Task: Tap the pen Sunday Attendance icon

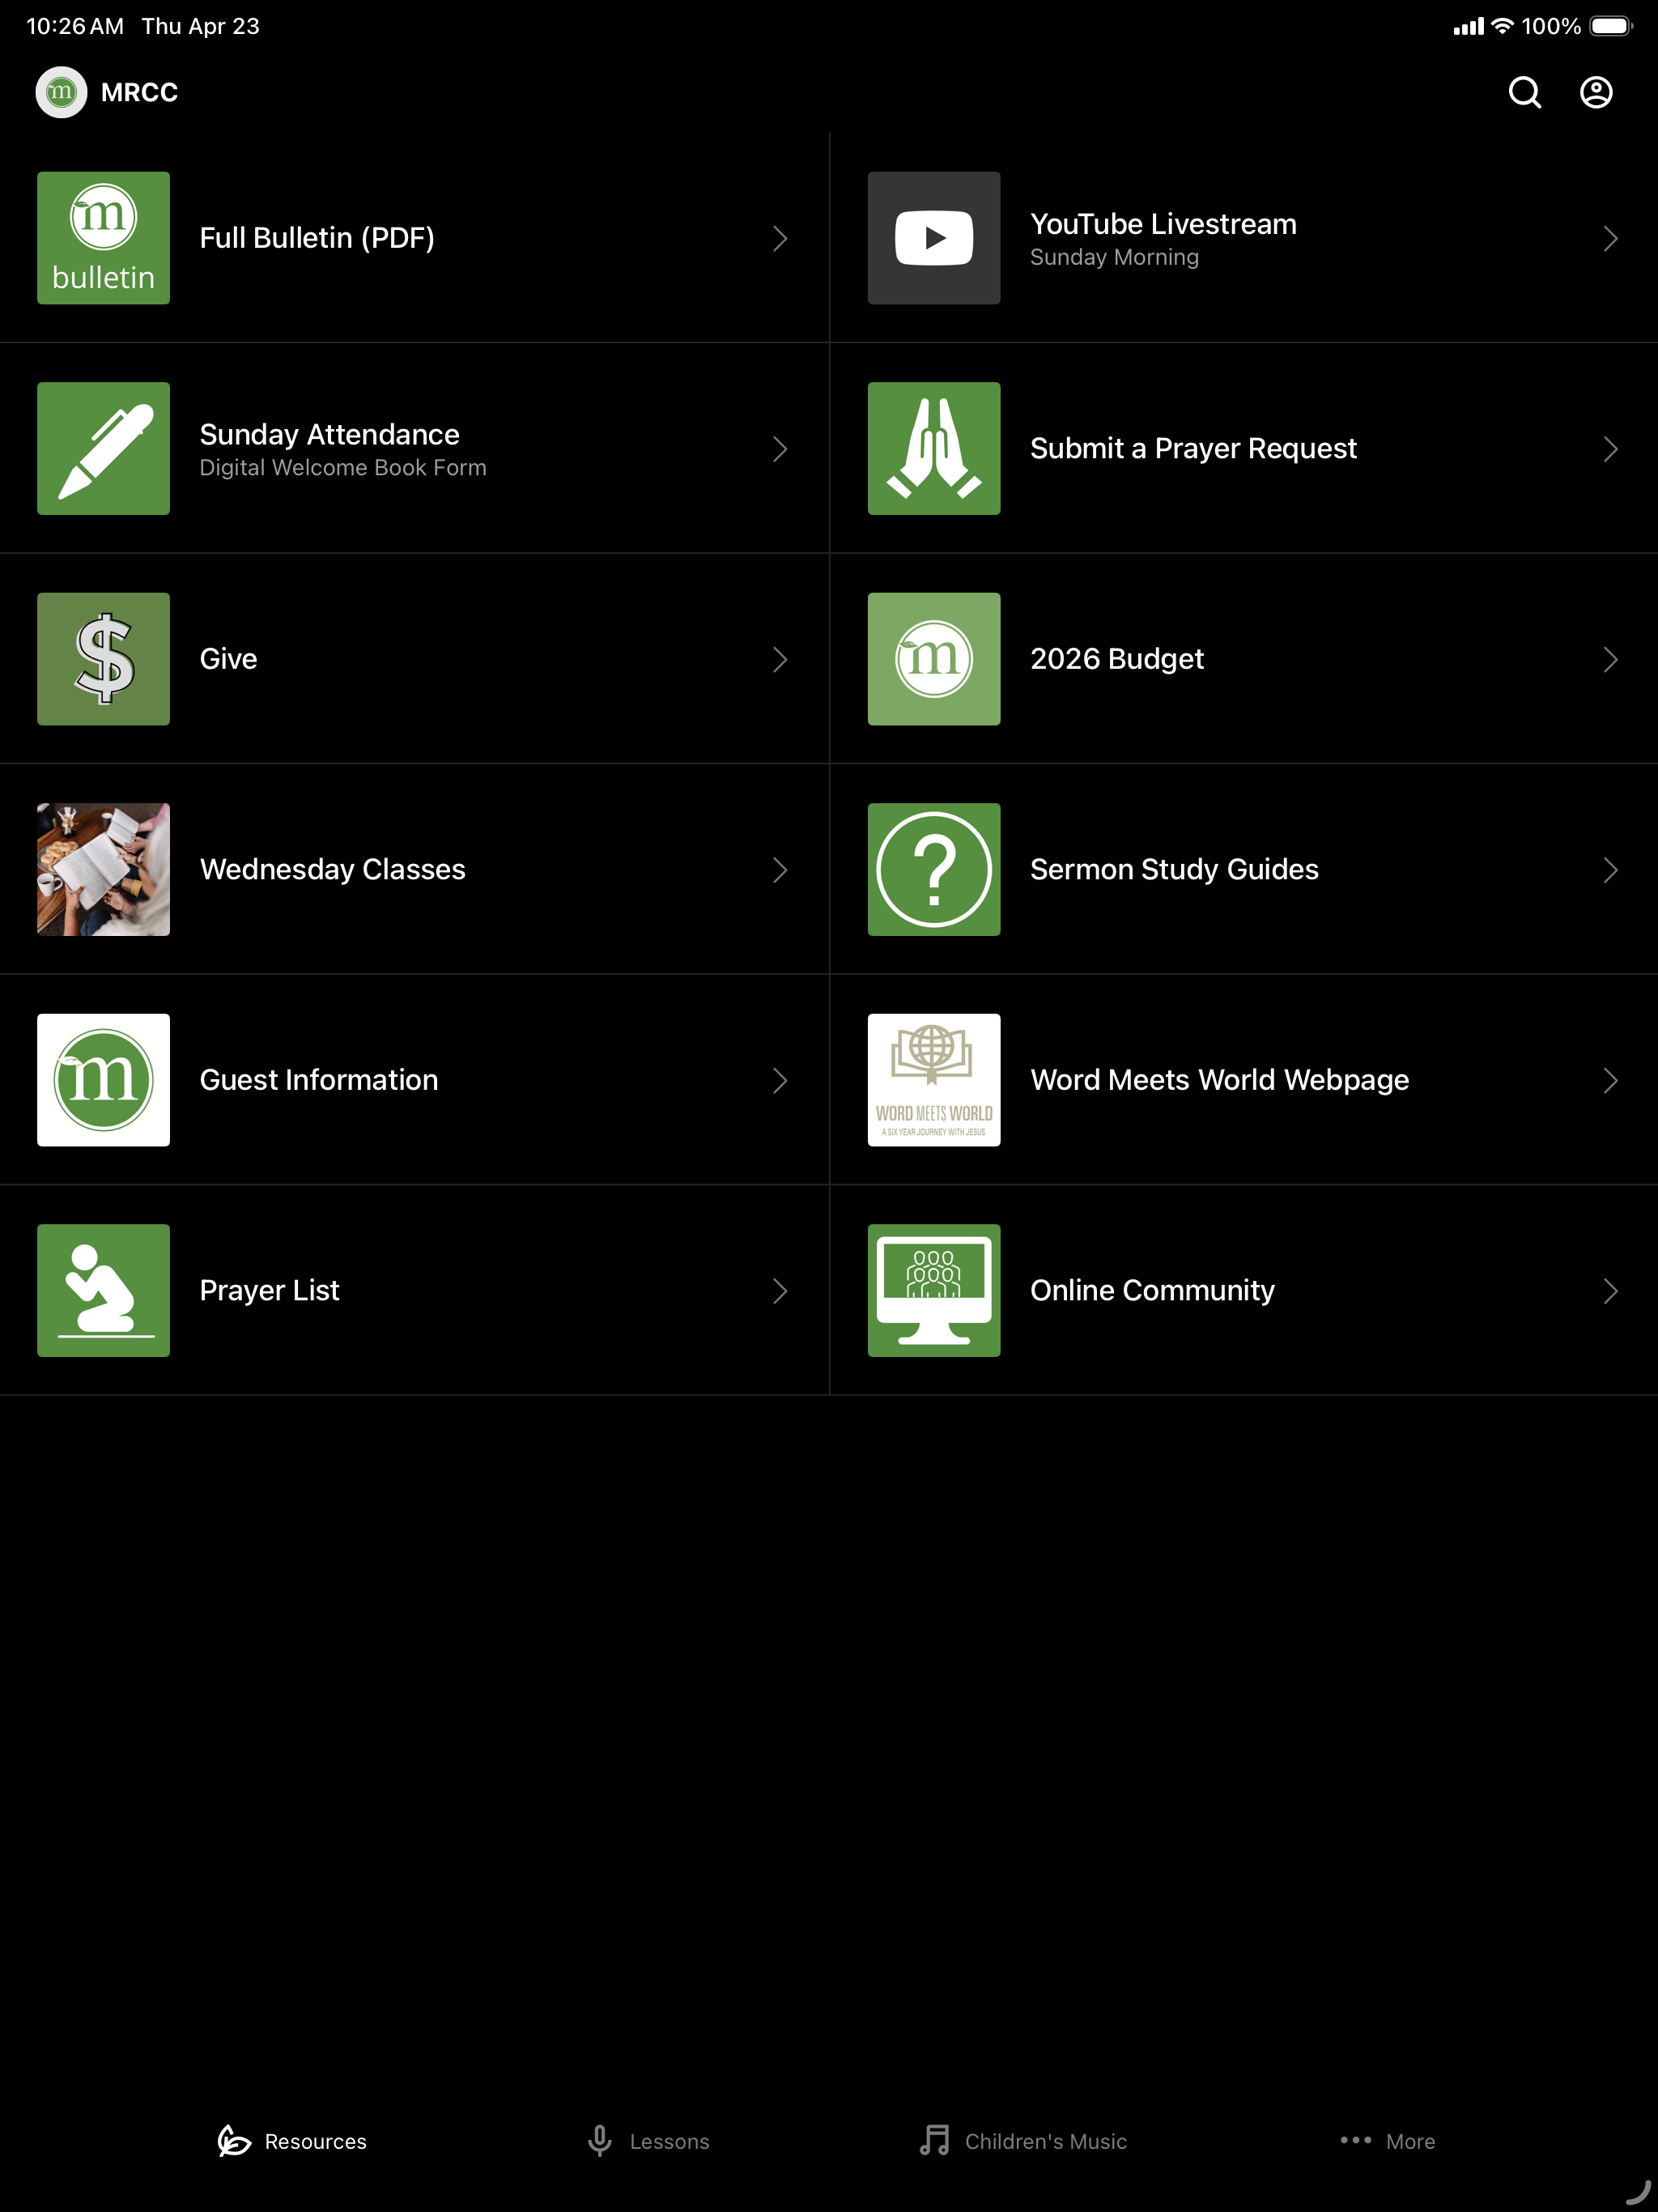Action: pos(103,448)
